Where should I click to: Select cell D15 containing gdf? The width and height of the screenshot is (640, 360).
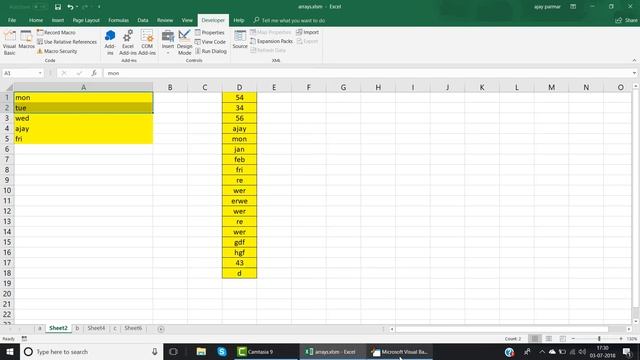point(239,242)
